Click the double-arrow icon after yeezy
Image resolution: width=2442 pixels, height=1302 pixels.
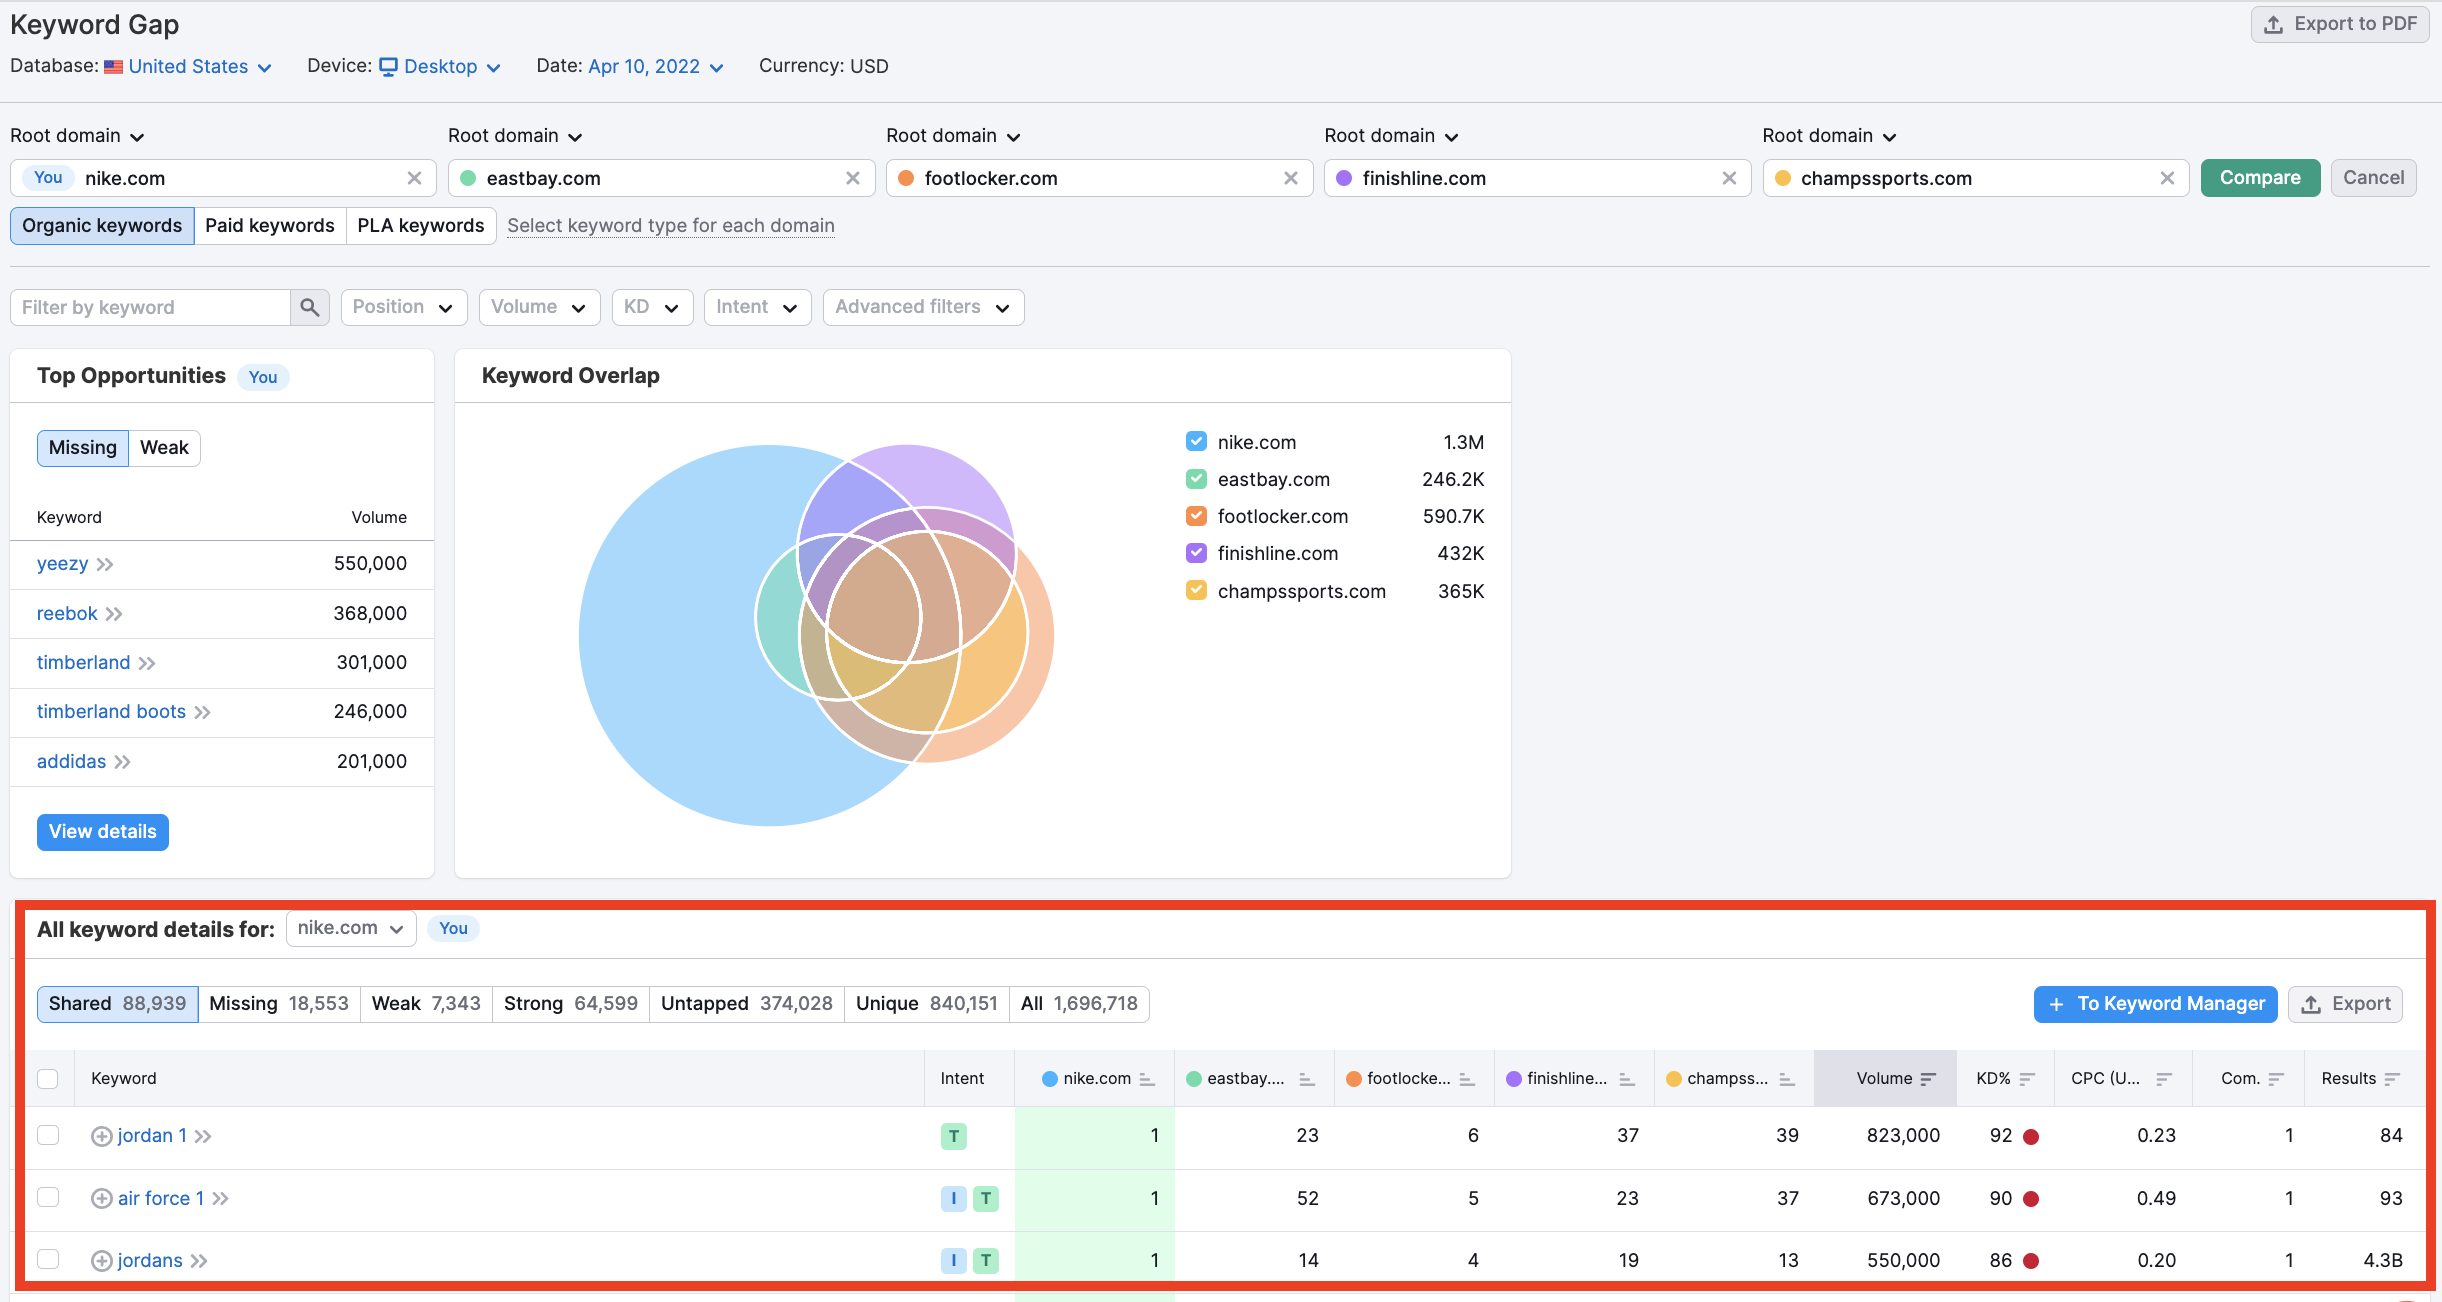[105, 564]
